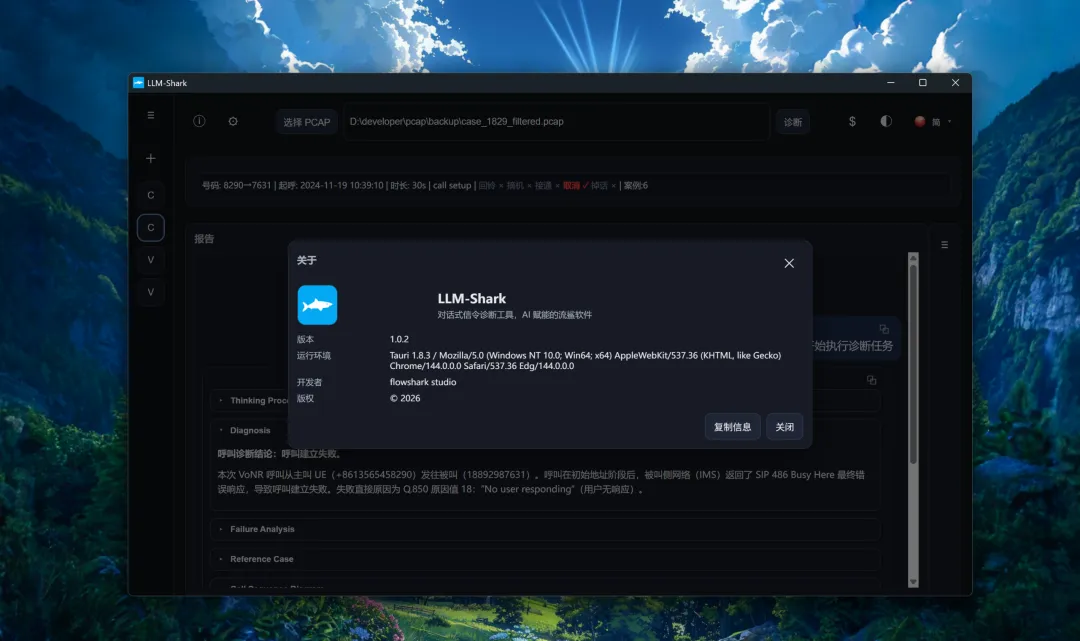Screen dimensions: 1080x641
Task: Click the LLM-Shark icon in title bar
Action: tap(138, 83)
